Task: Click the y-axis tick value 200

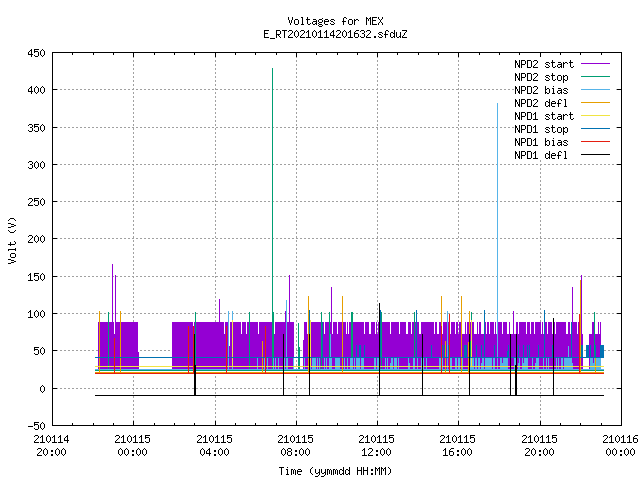Action: pos(36,239)
